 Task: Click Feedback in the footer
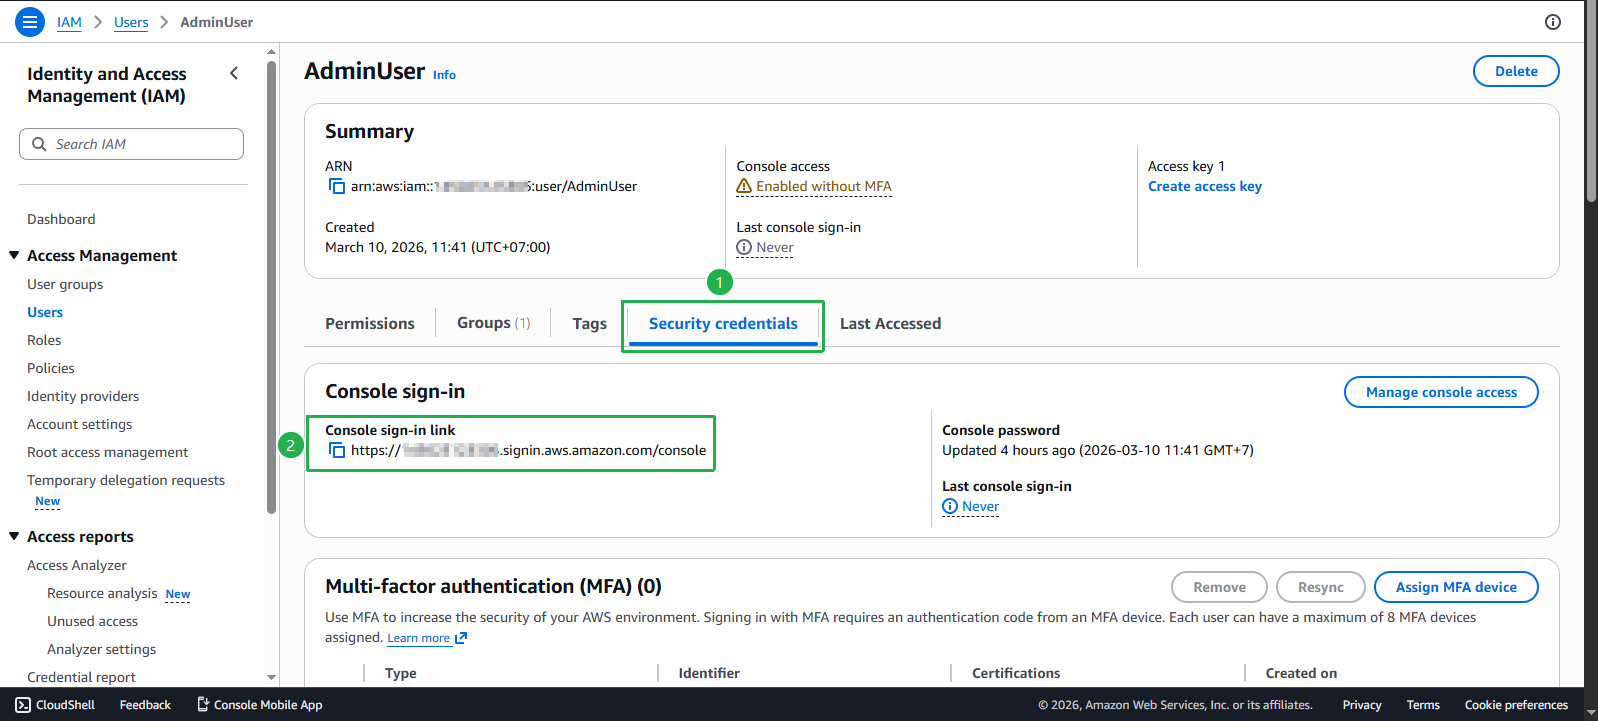[145, 705]
